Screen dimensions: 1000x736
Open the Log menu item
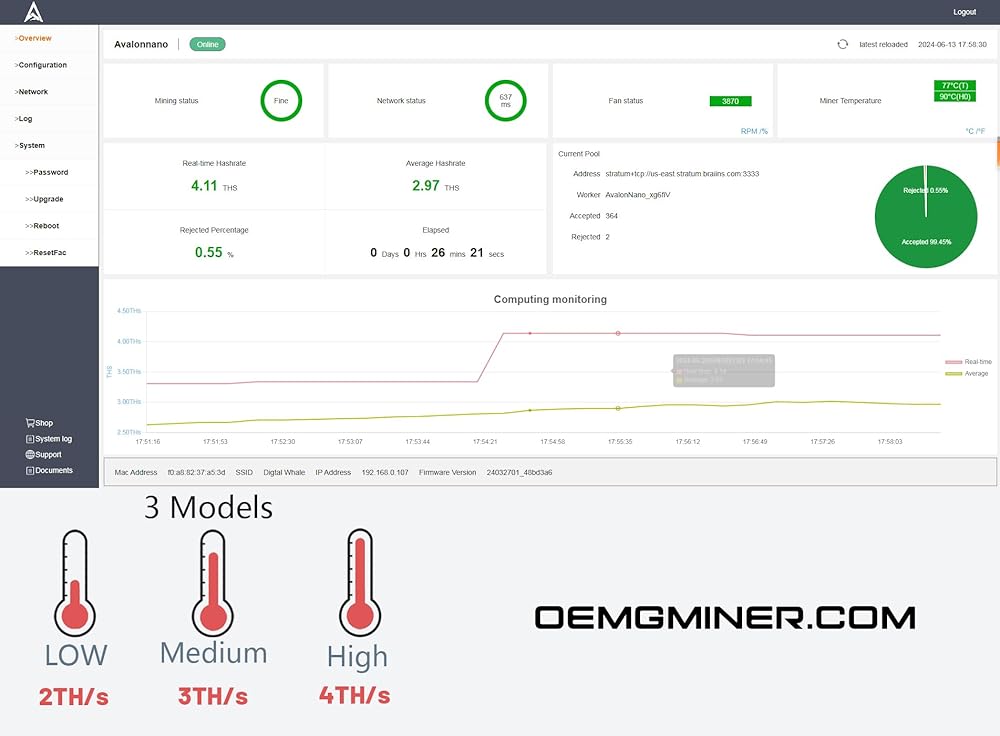tap(24, 119)
